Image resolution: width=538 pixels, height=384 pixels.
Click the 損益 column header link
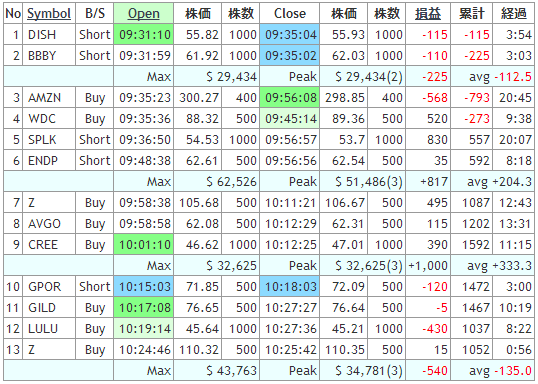tap(428, 14)
